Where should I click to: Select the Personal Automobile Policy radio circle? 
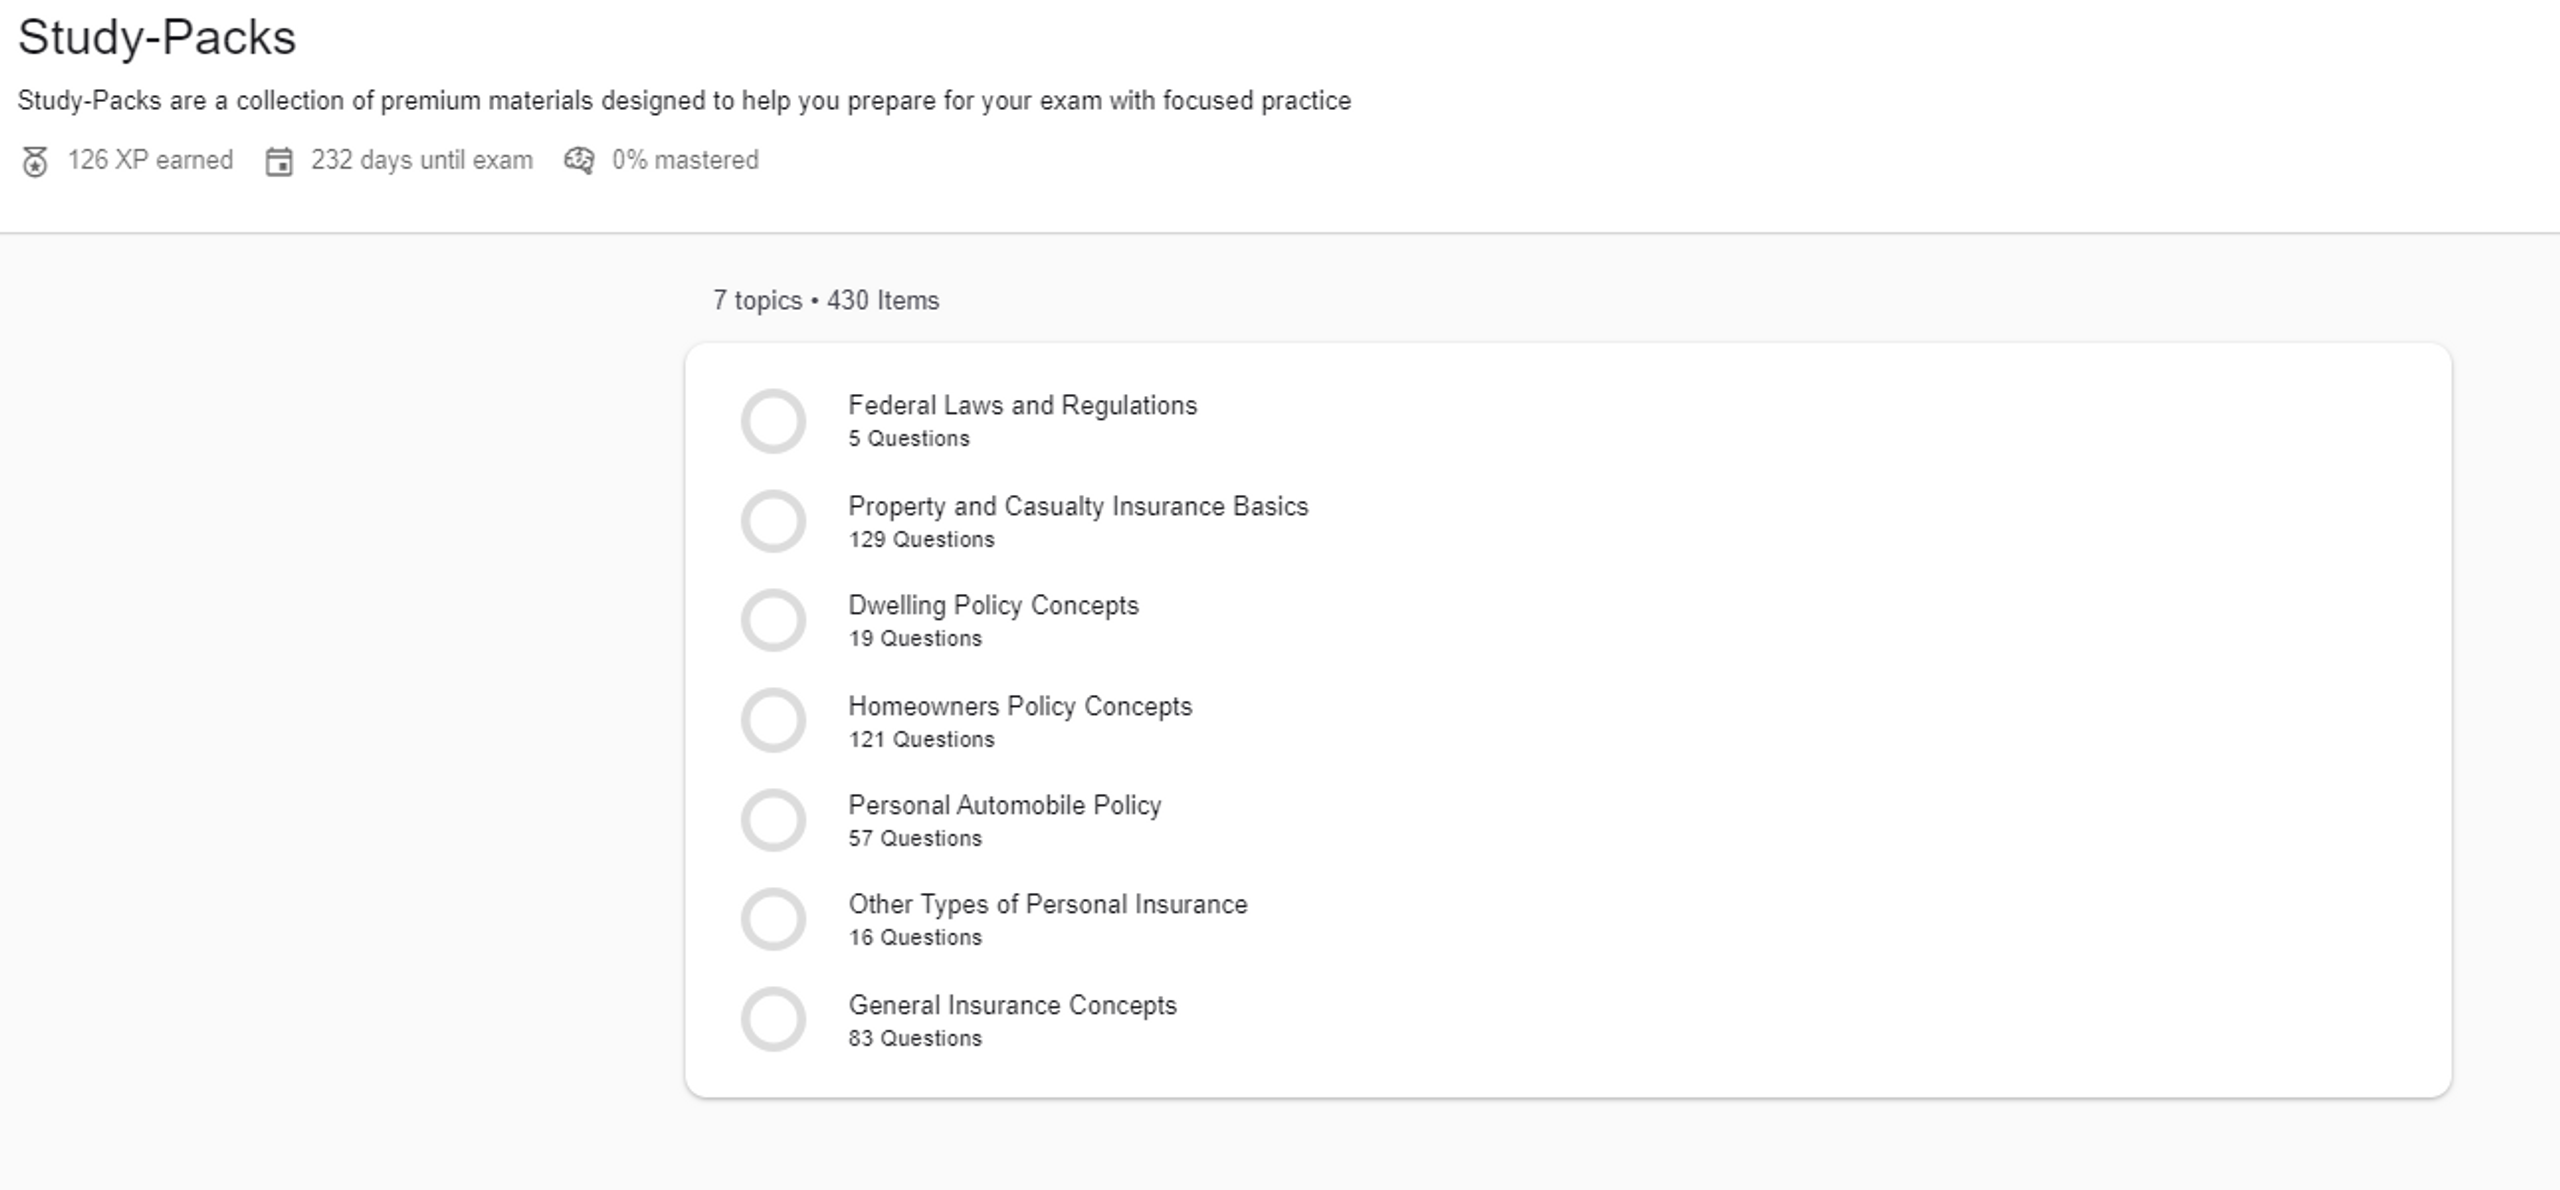click(774, 820)
